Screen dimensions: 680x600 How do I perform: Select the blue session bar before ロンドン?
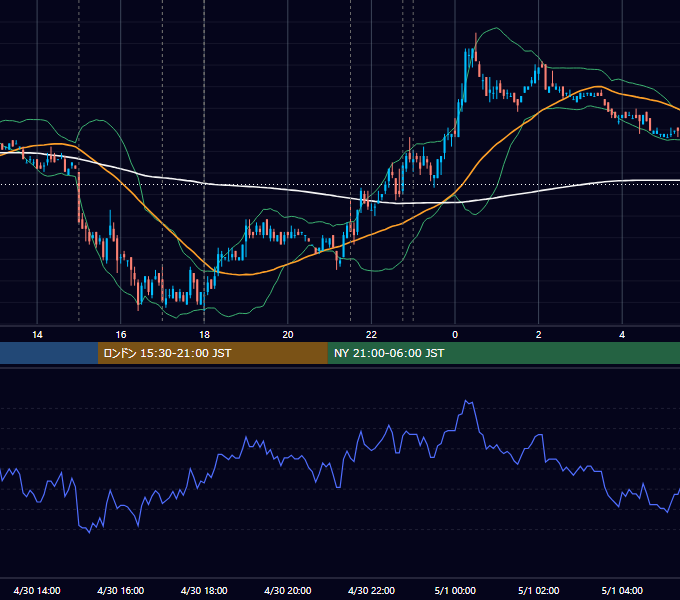pyautogui.click(x=49, y=353)
